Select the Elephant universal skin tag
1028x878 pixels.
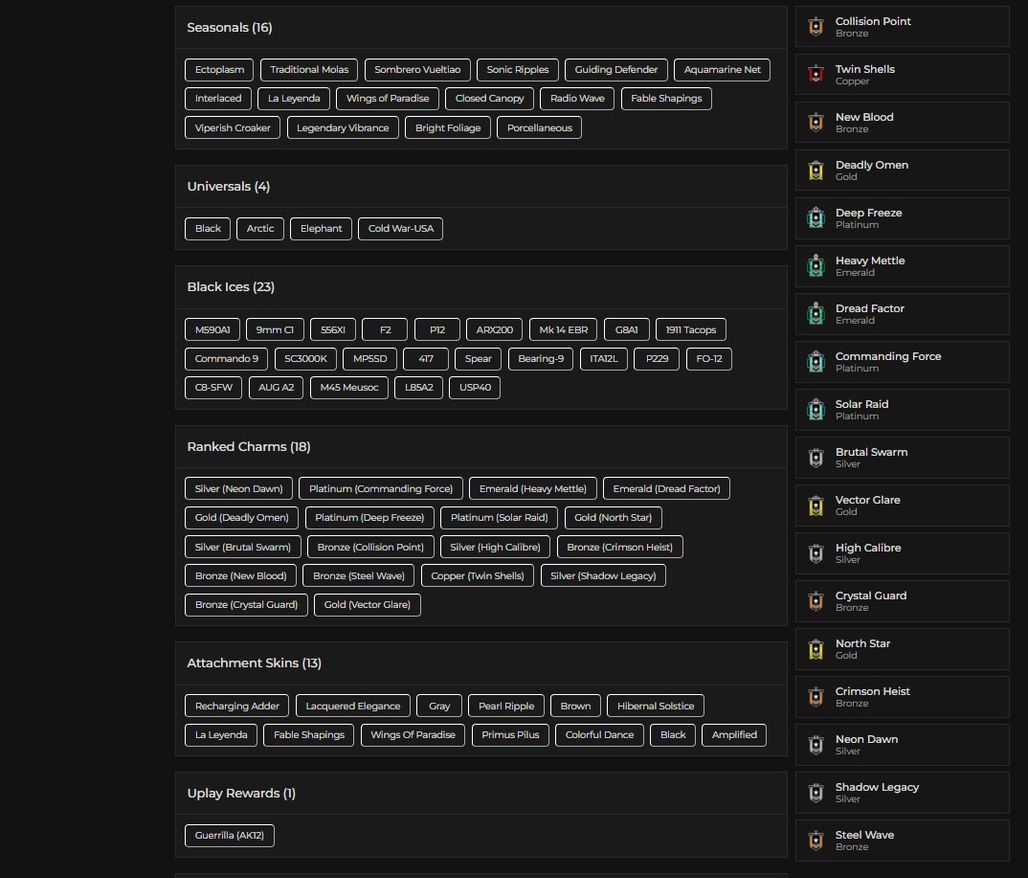tap(321, 229)
